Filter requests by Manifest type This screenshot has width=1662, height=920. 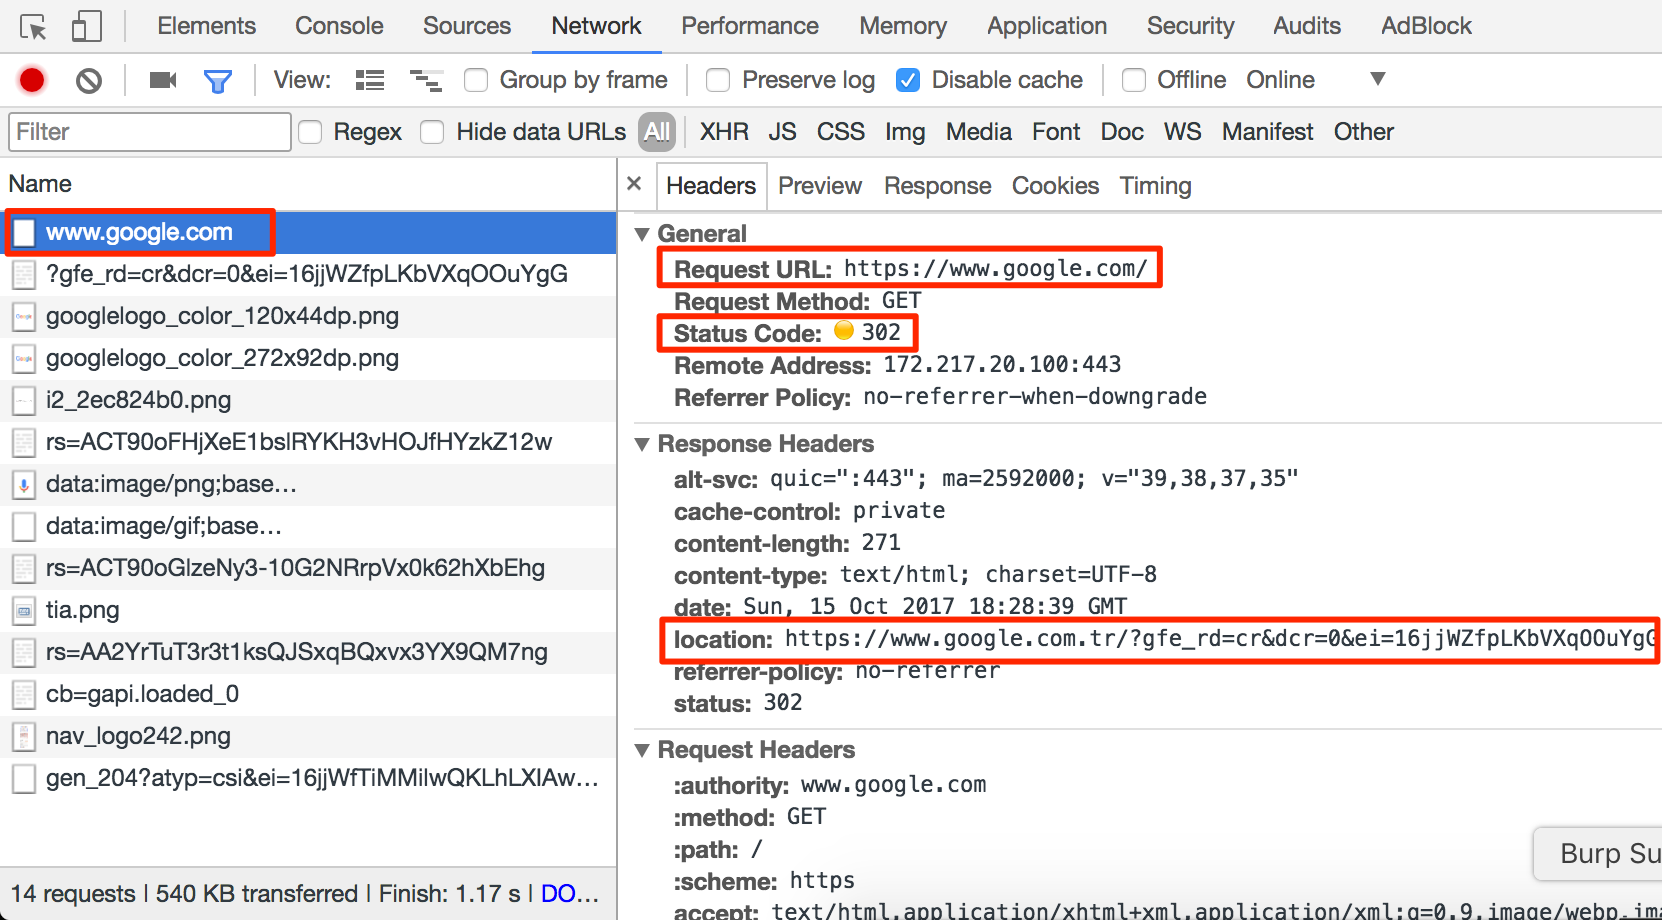pos(1267,132)
